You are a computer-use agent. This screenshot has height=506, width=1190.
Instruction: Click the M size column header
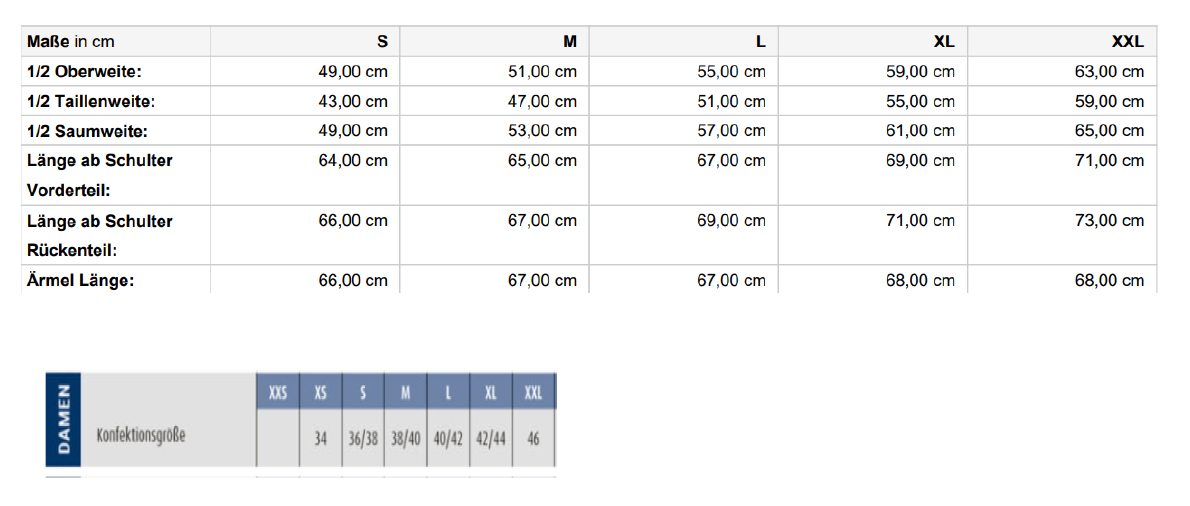[570, 42]
